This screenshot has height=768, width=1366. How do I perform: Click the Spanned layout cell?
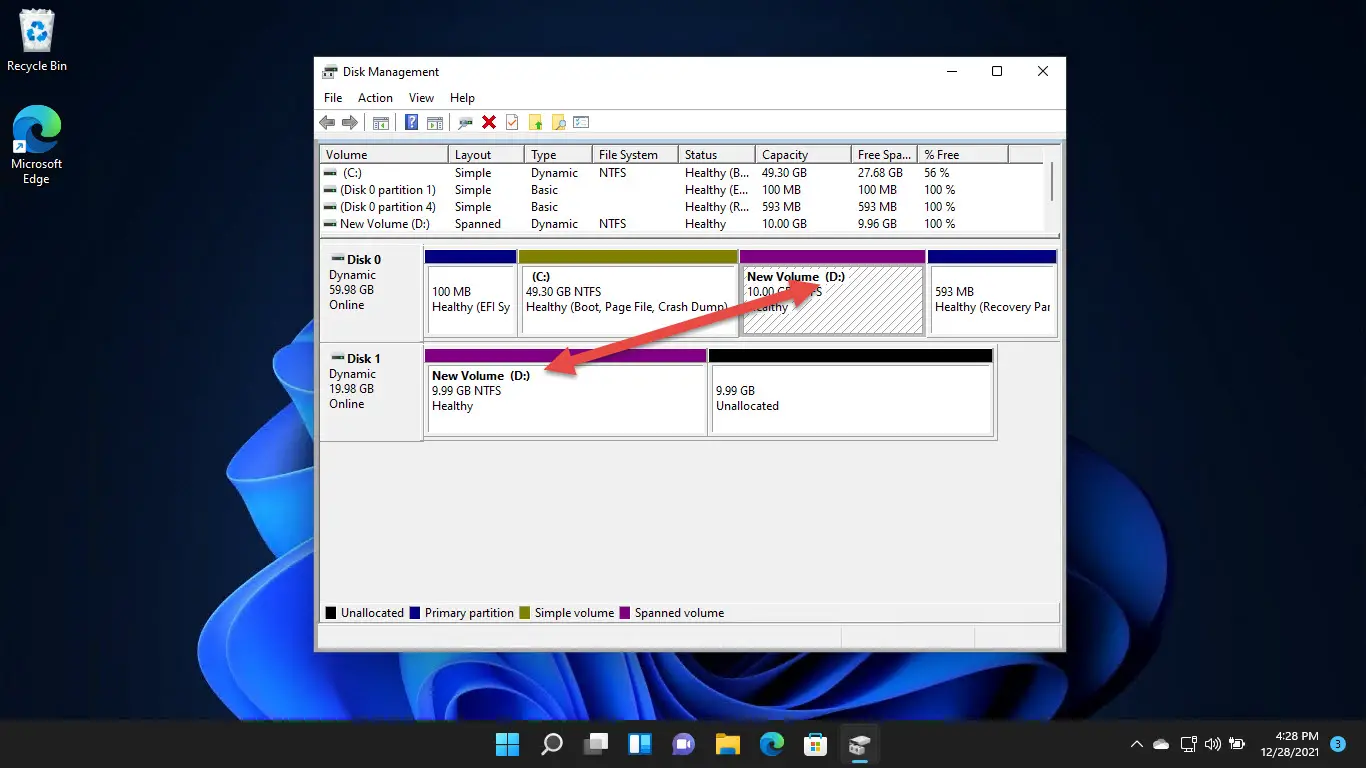(478, 224)
